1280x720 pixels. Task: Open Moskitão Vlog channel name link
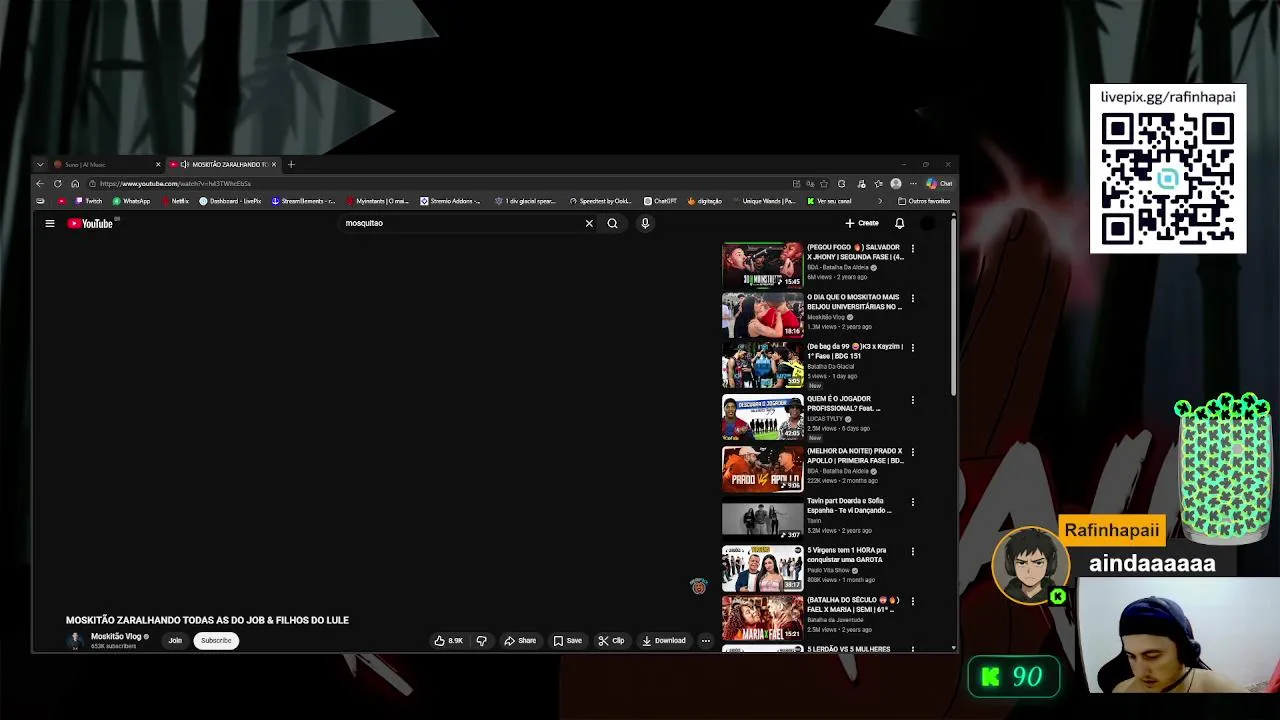tap(116, 637)
